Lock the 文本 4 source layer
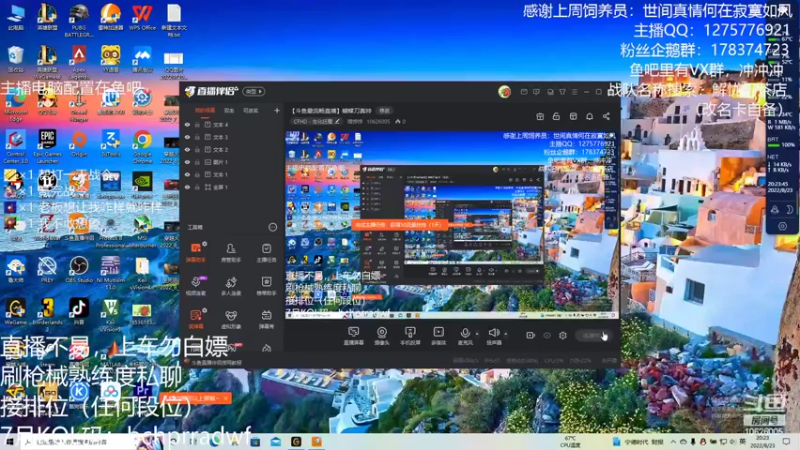 pos(197,124)
